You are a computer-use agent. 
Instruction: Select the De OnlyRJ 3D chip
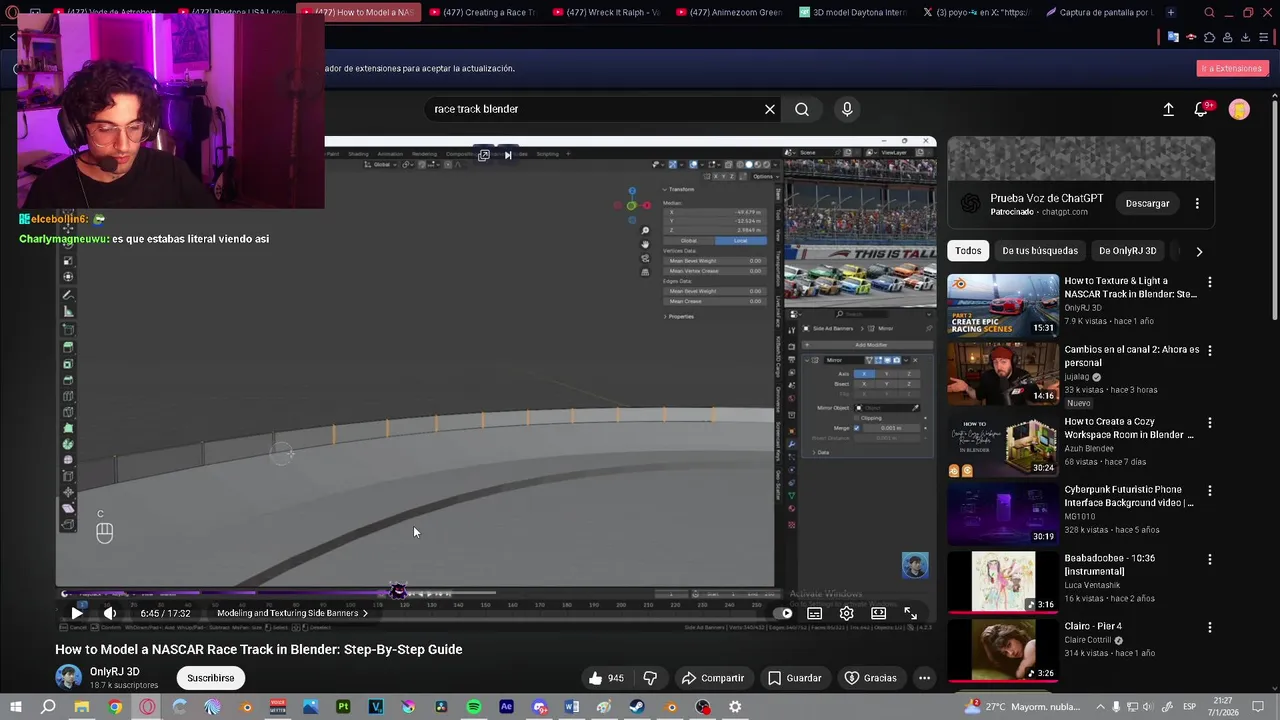click(x=1127, y=251)
